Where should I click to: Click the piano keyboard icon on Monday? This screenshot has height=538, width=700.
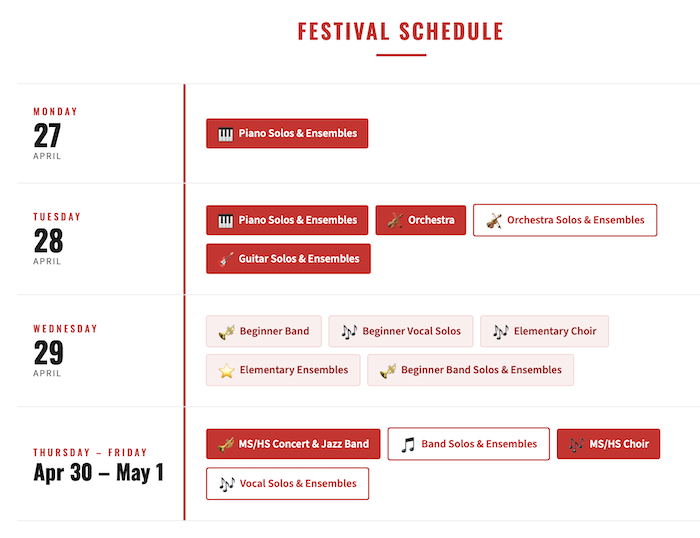(225, 134)
